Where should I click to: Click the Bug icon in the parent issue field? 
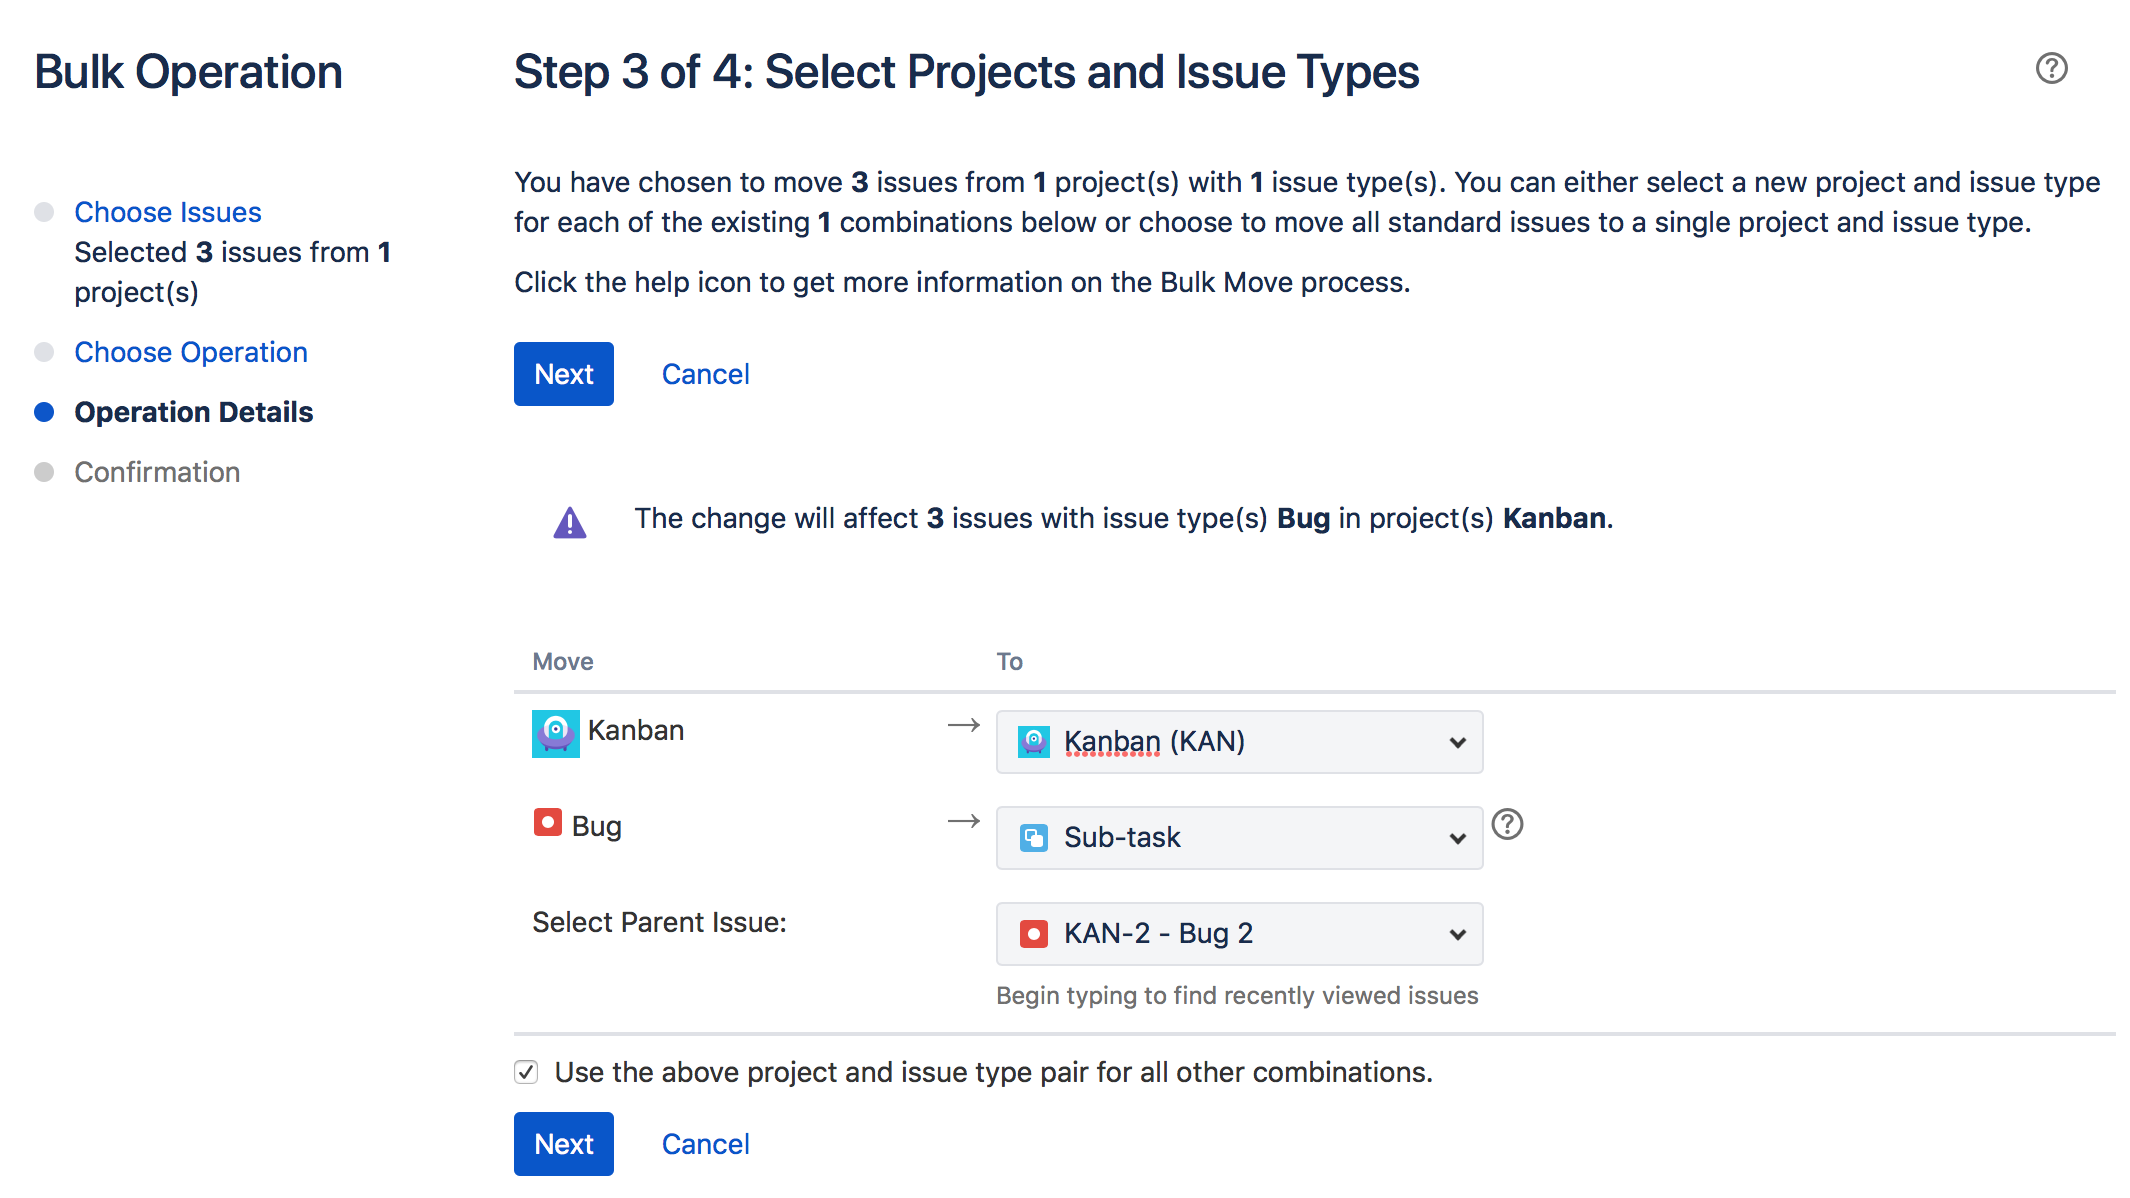[x=1033, y=934]
